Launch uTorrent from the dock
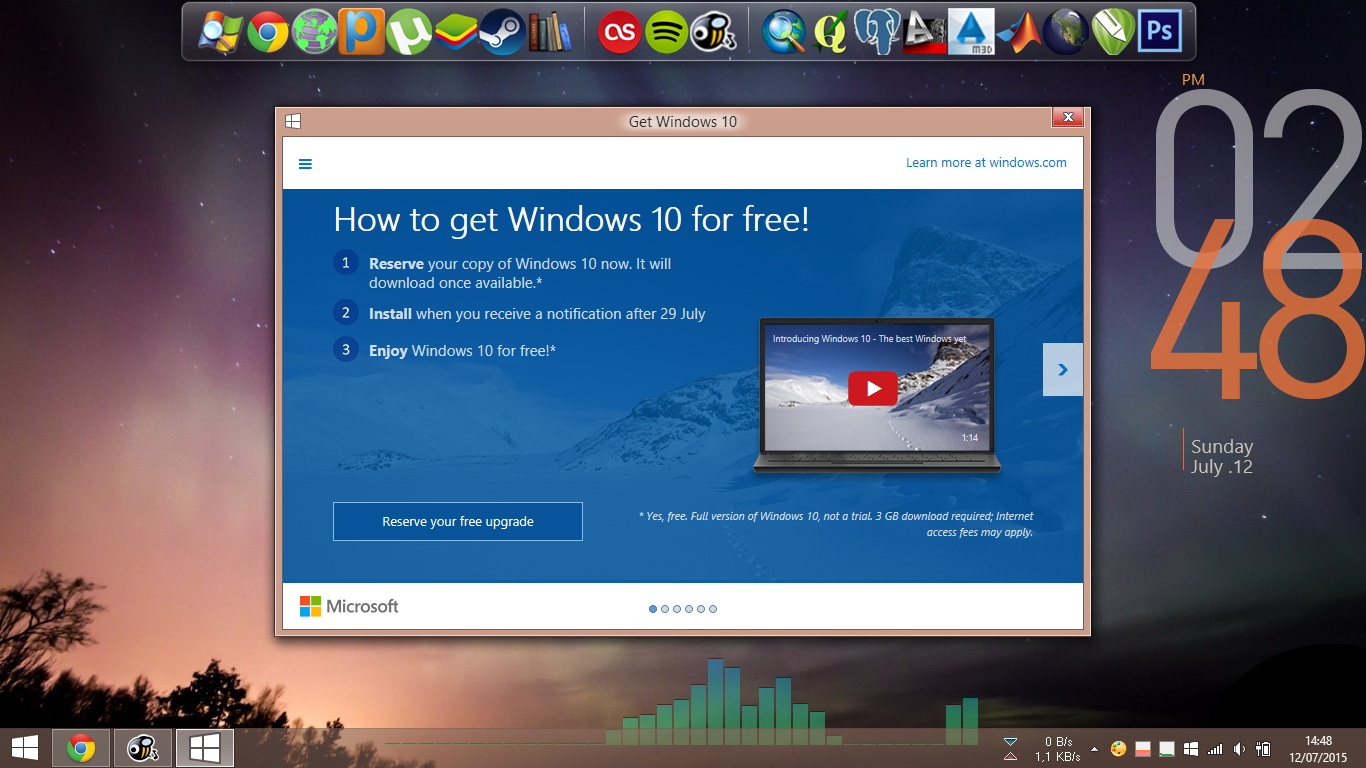 [409, 32]
